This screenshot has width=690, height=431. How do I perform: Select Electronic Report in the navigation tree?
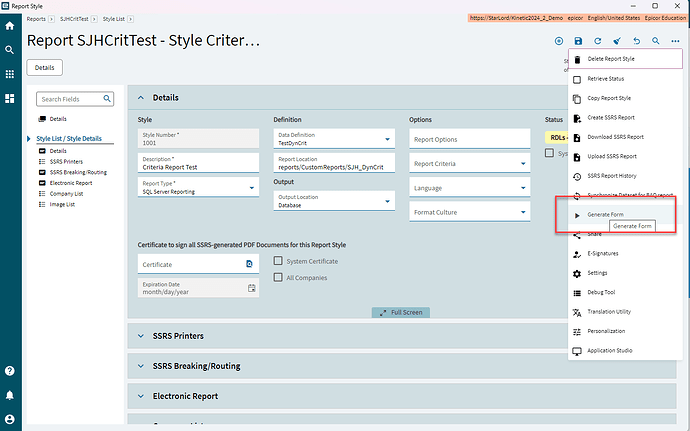(70, 183)
